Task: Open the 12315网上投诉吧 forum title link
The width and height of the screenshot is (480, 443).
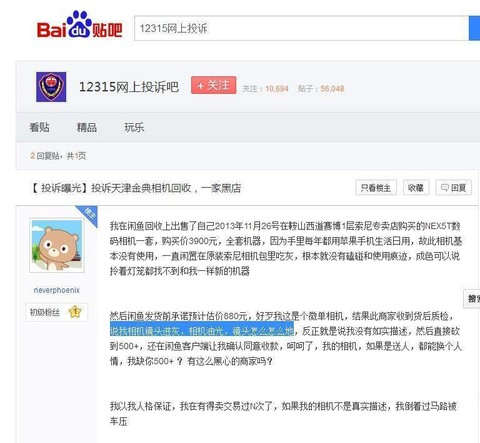Action: tap(129, 87)
